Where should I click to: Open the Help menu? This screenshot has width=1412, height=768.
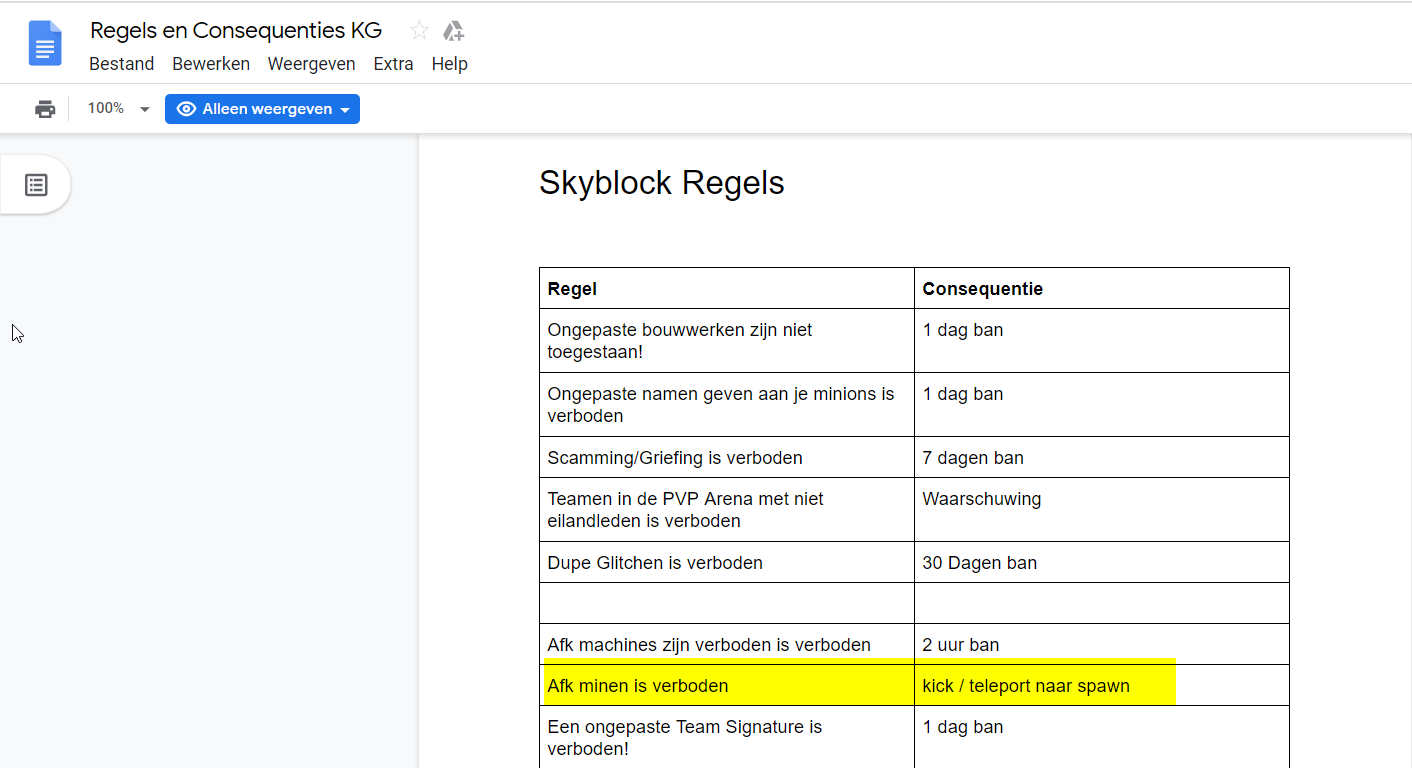[449, 64]
